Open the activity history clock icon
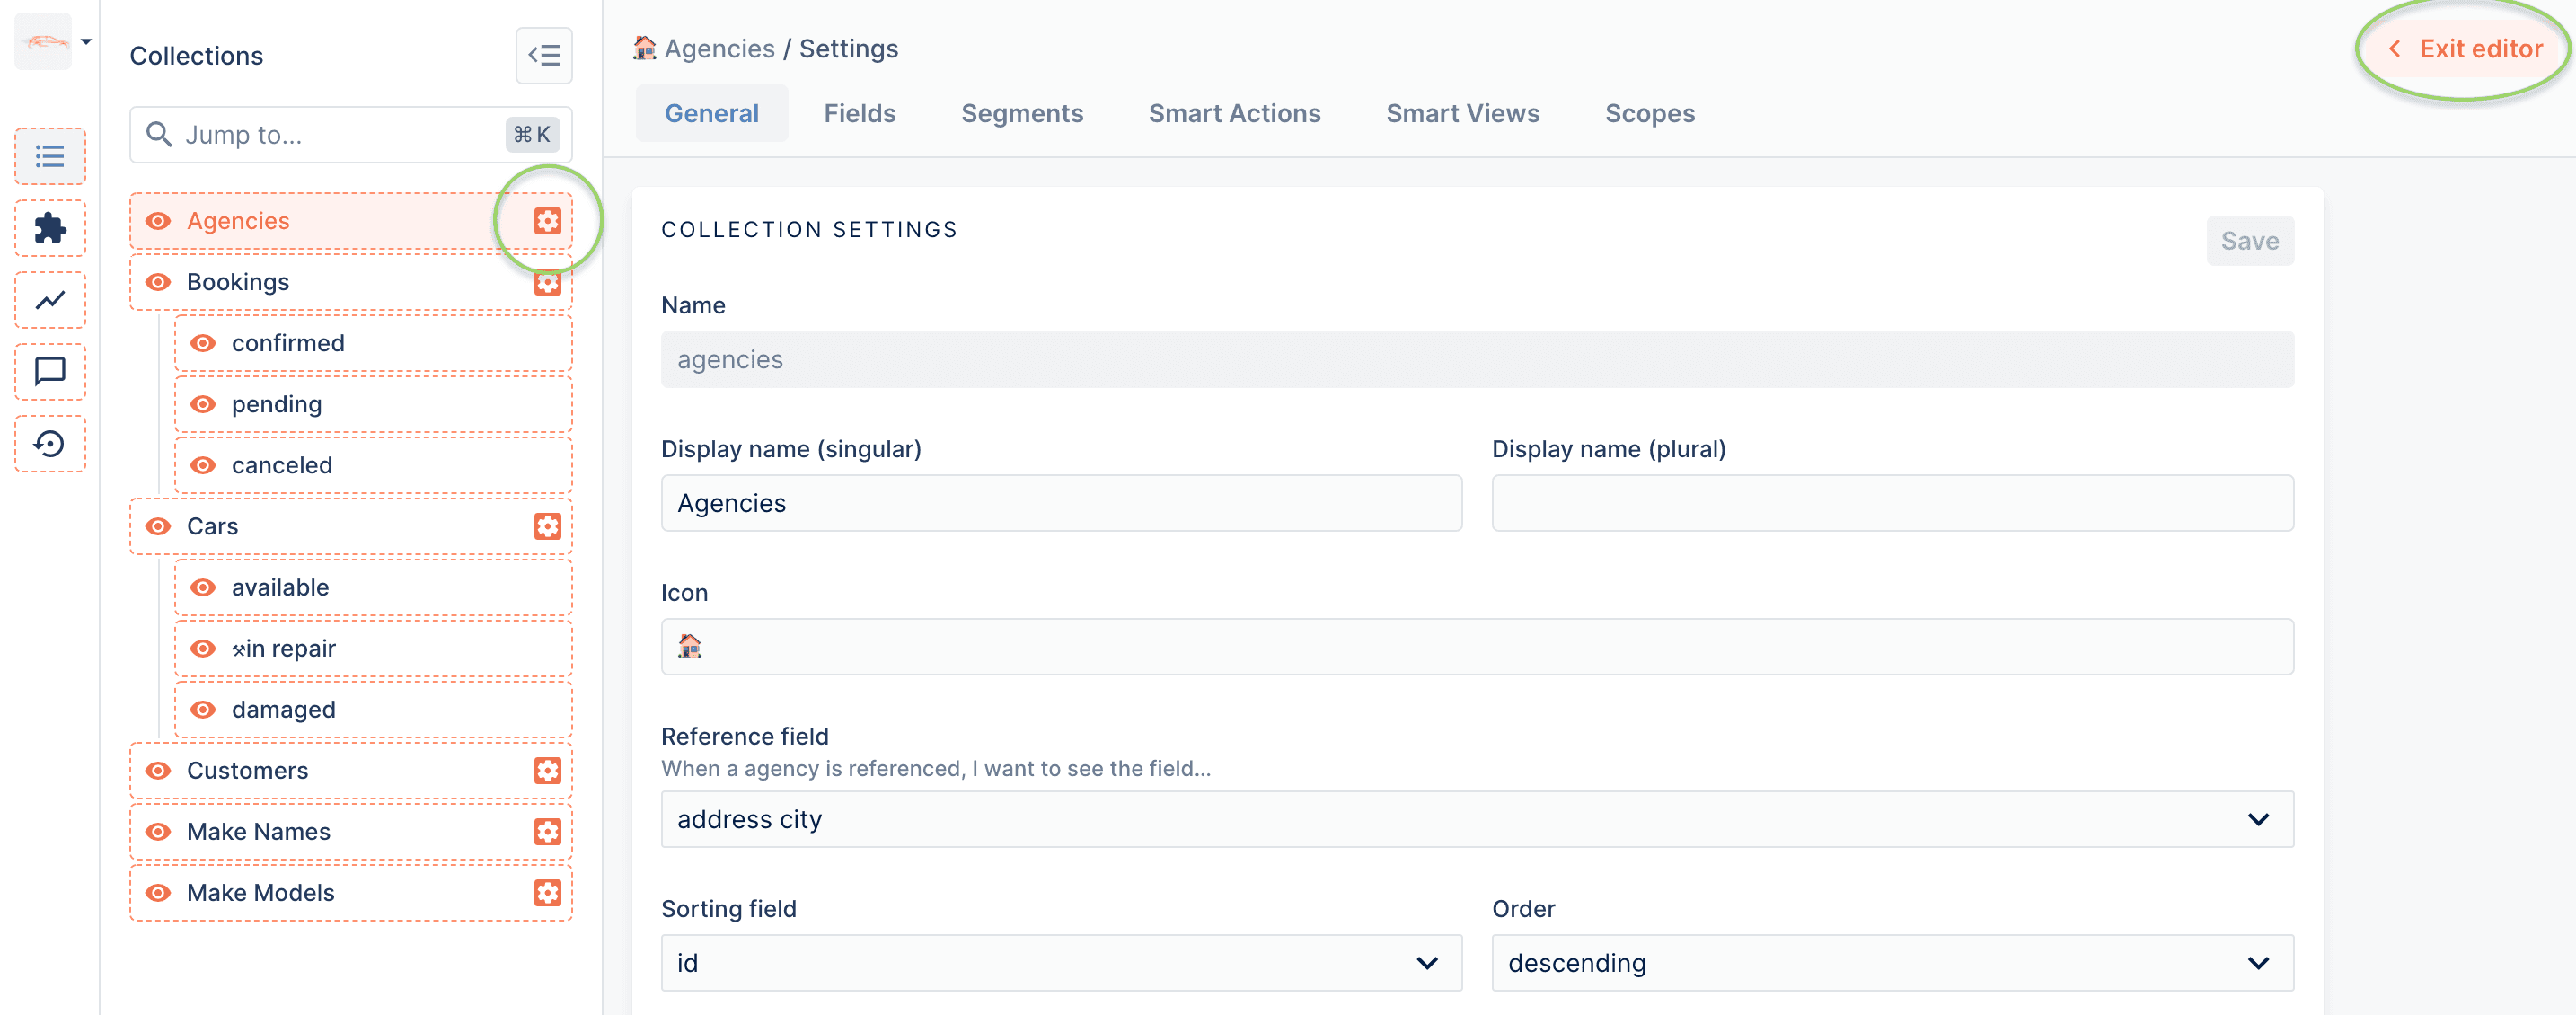Viewport: 2576px width, 1015px height. coord(50,444)
